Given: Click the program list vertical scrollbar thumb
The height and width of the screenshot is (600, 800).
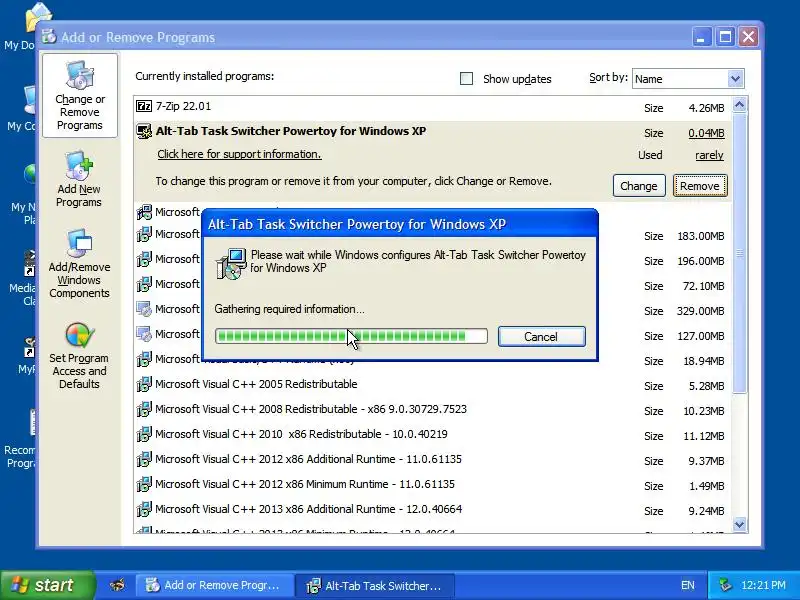Looking at the screenshot, I should 740,253.
